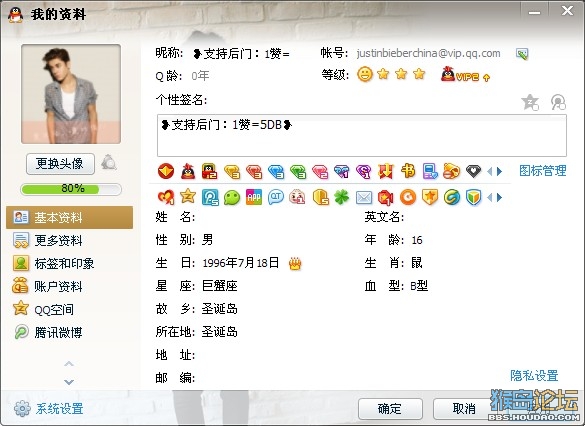The image size is (585, 426).
Task: Click the purple S diamond badge
Action: (363, 172)
